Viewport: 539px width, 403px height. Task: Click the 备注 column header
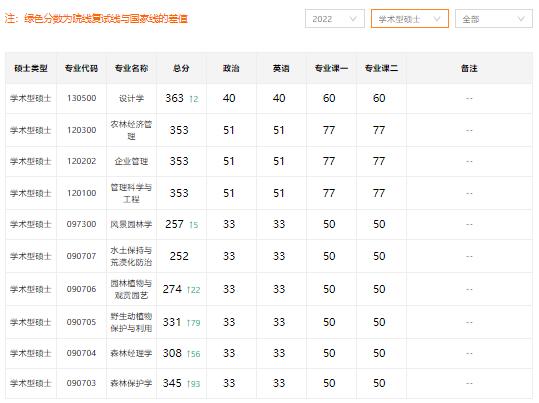point(469,68)
